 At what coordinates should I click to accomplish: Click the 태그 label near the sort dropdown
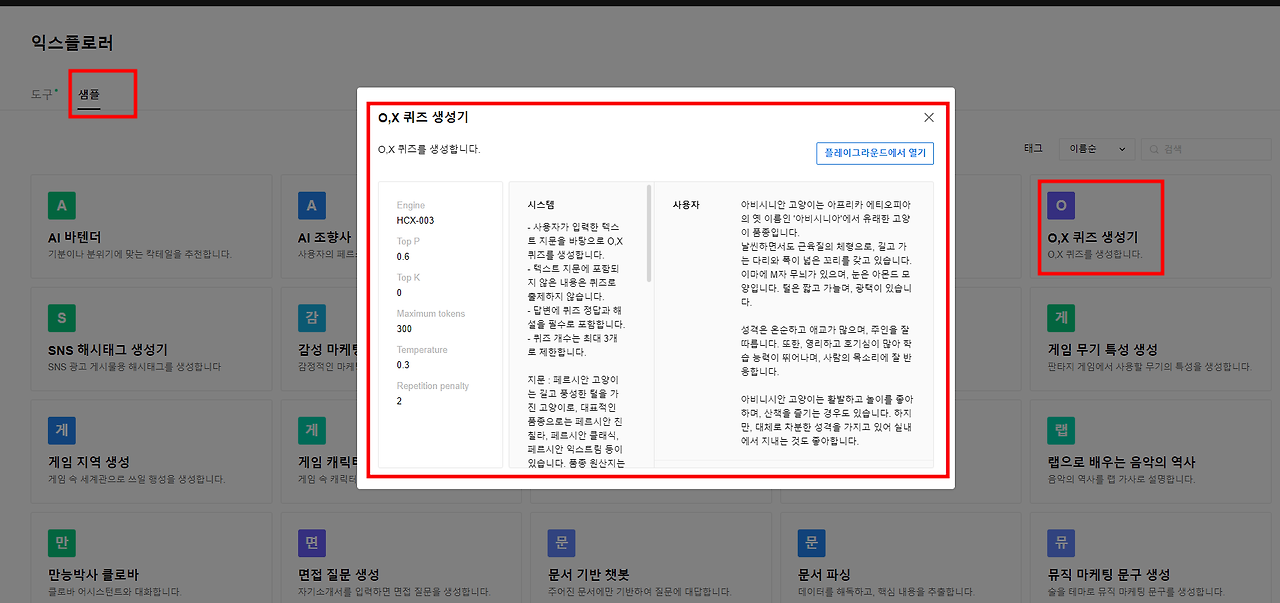pos(1033,149)
